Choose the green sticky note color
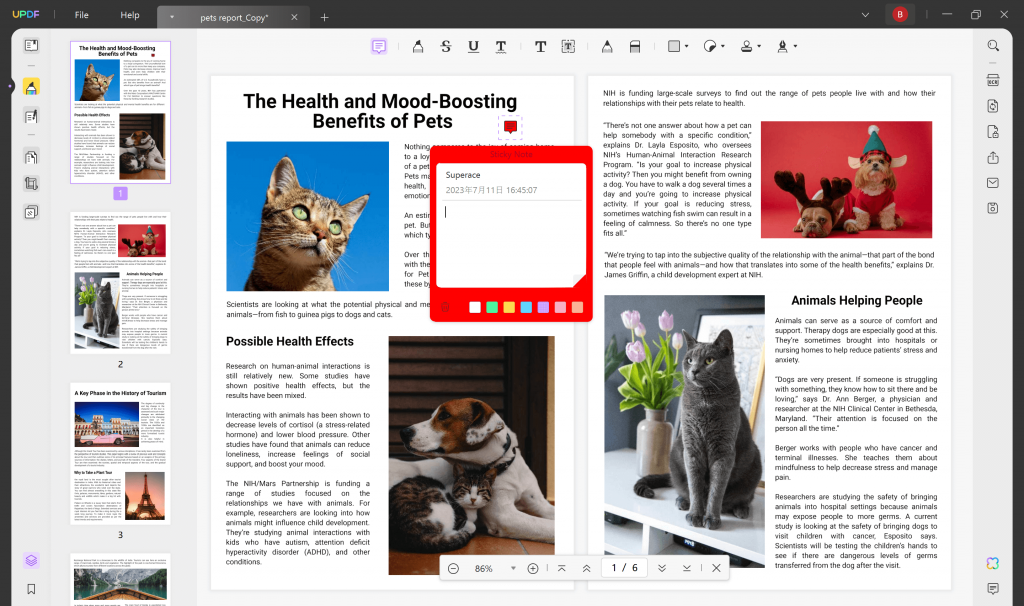This screenshot has width=1024, height=606. 492,307
